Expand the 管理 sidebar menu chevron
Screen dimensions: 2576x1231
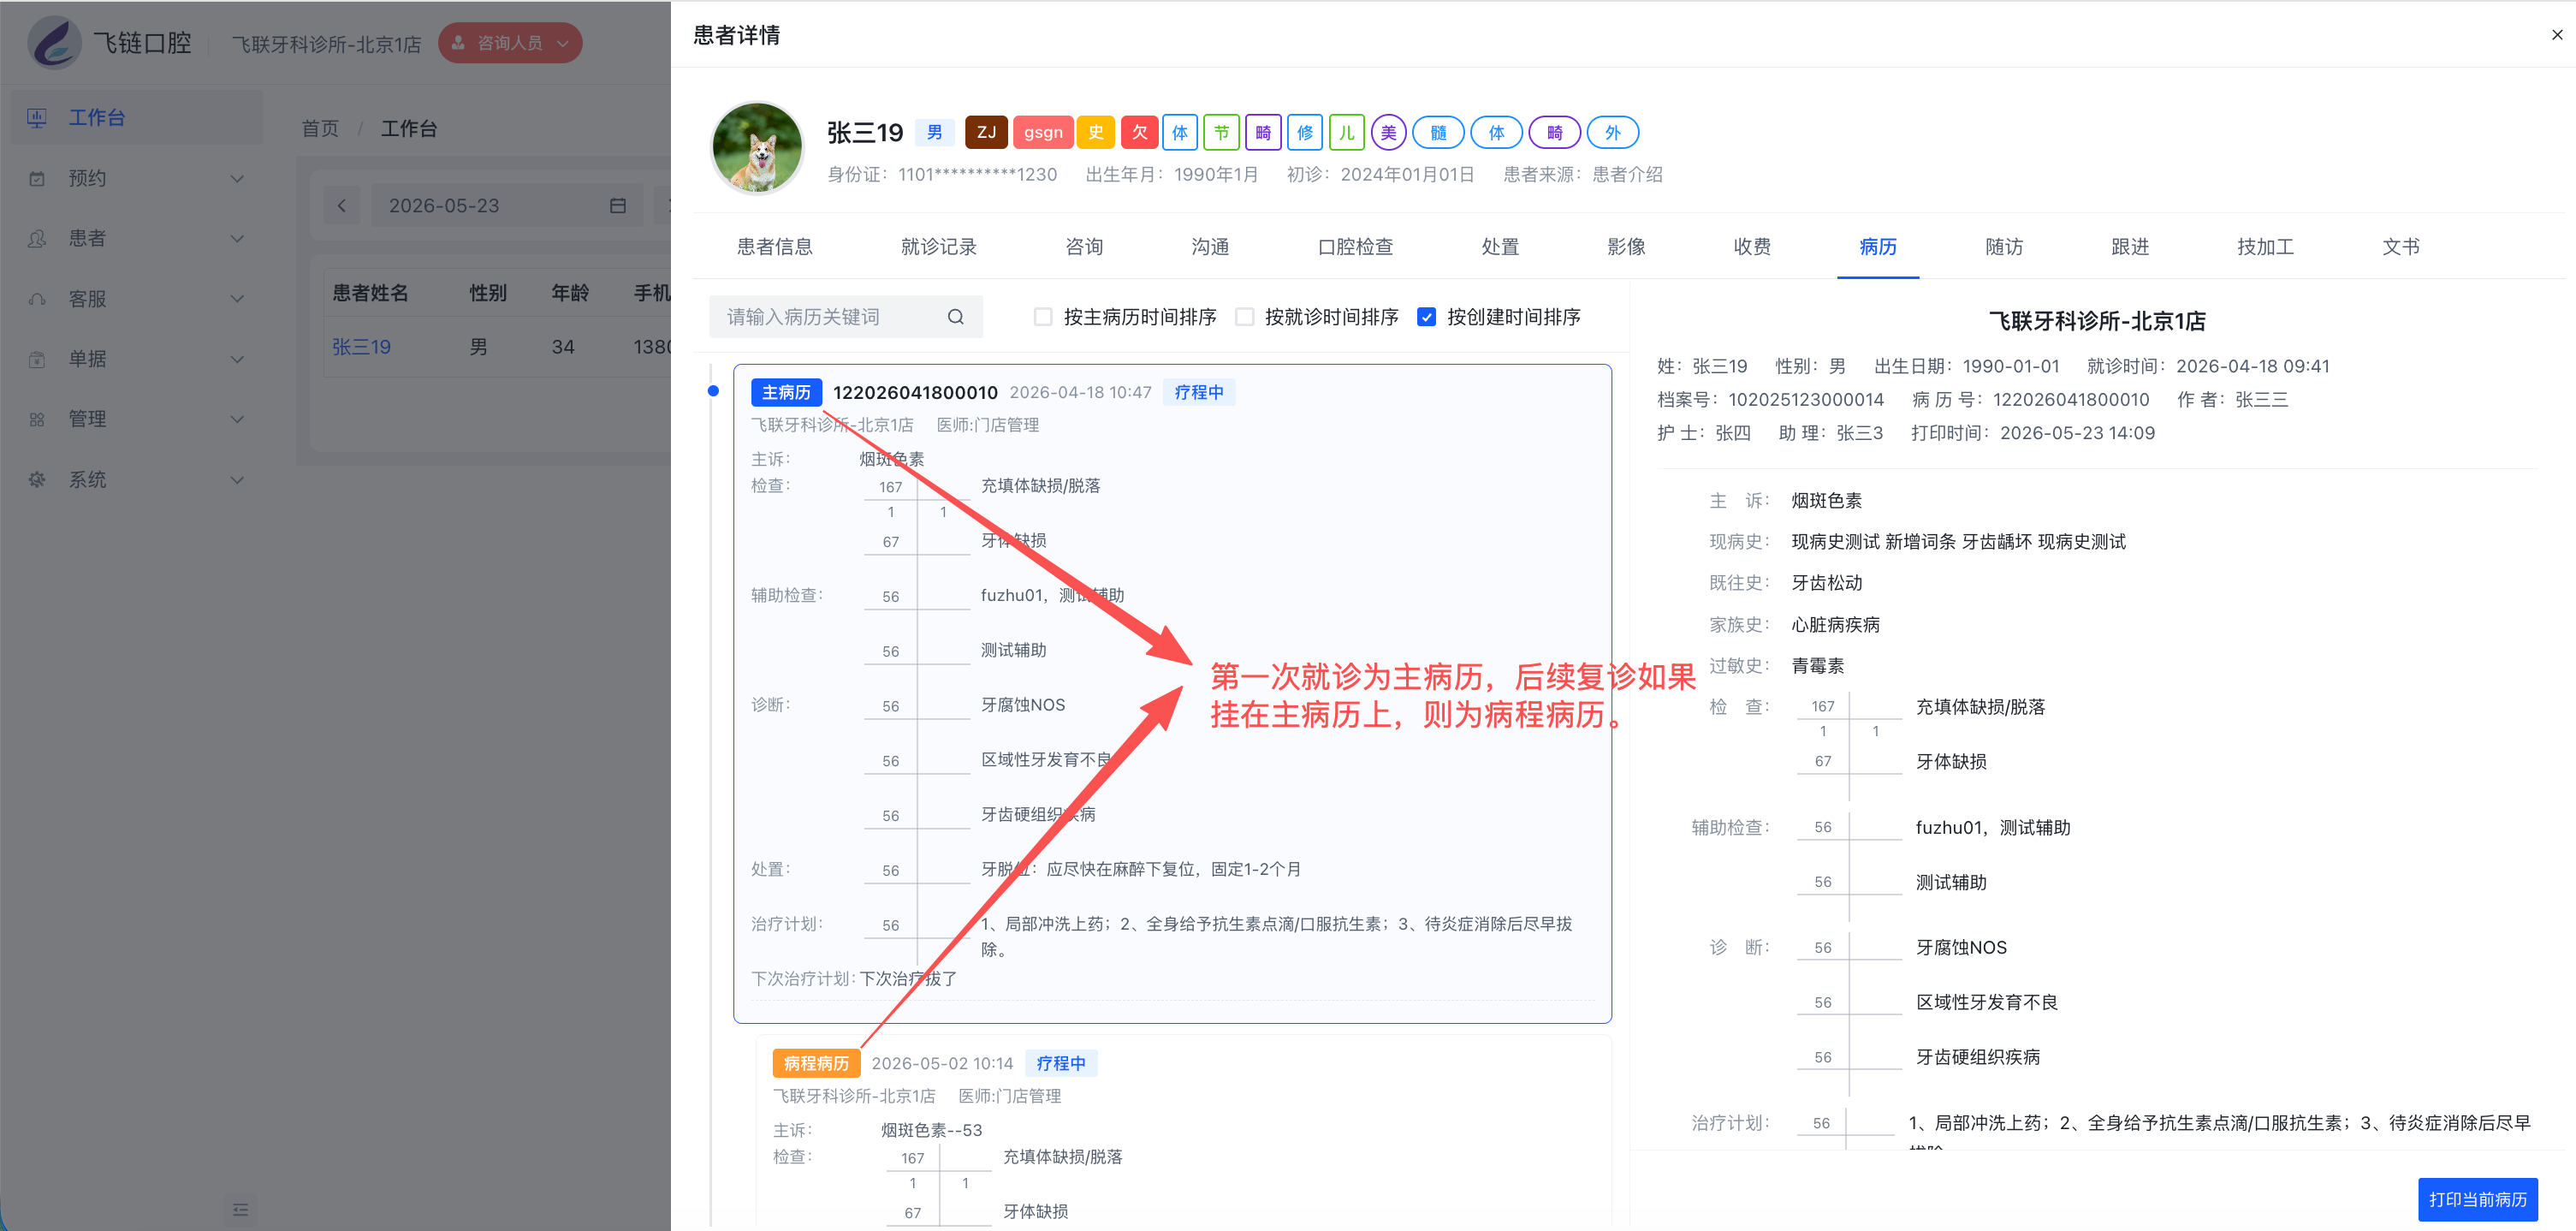237,420
